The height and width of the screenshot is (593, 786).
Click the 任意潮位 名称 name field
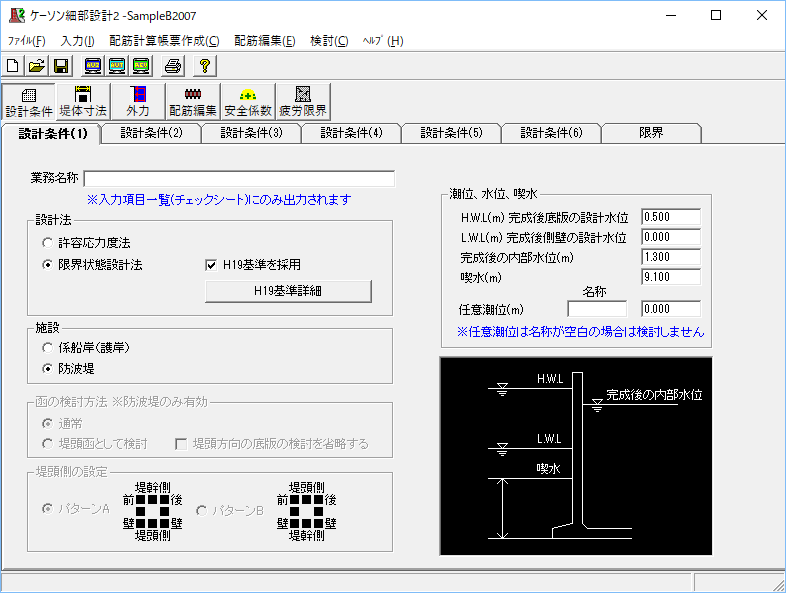pyautogui.click(x=597, y=309)
